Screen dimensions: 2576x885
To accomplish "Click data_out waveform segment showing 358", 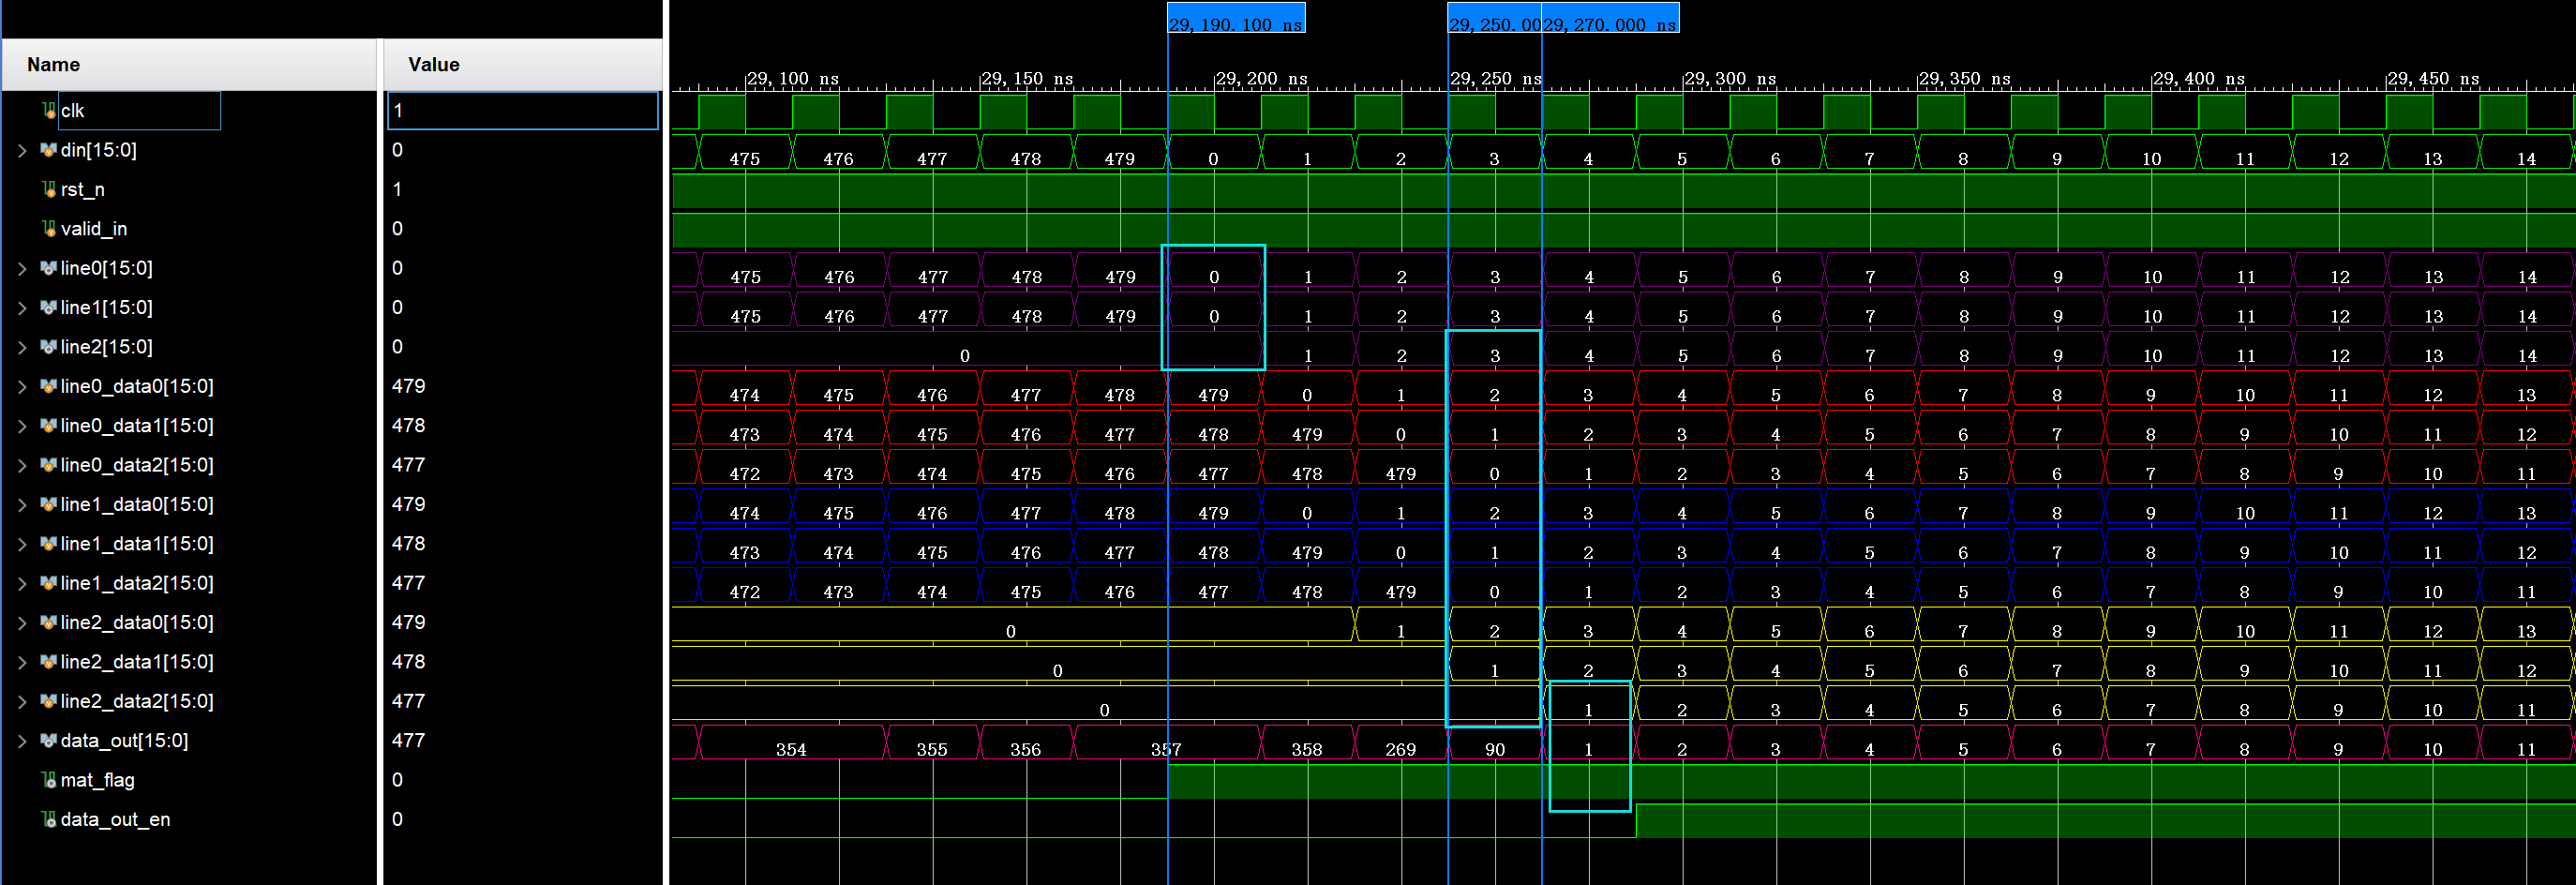I will [x=1307, y=743].
